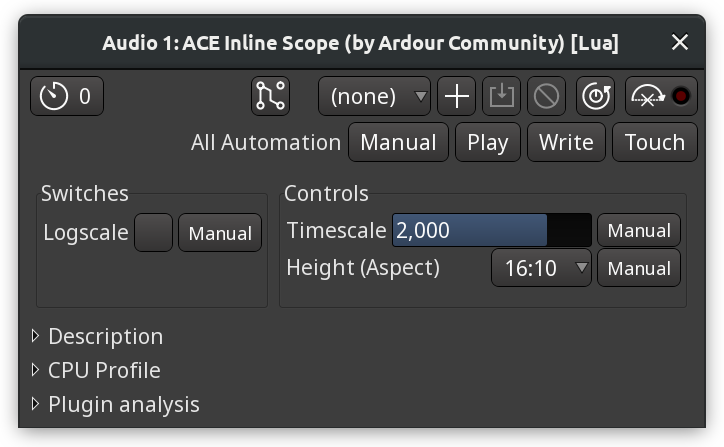
Task: Toggle the bypass button with the red LED
Action: [x=661, y=96]
